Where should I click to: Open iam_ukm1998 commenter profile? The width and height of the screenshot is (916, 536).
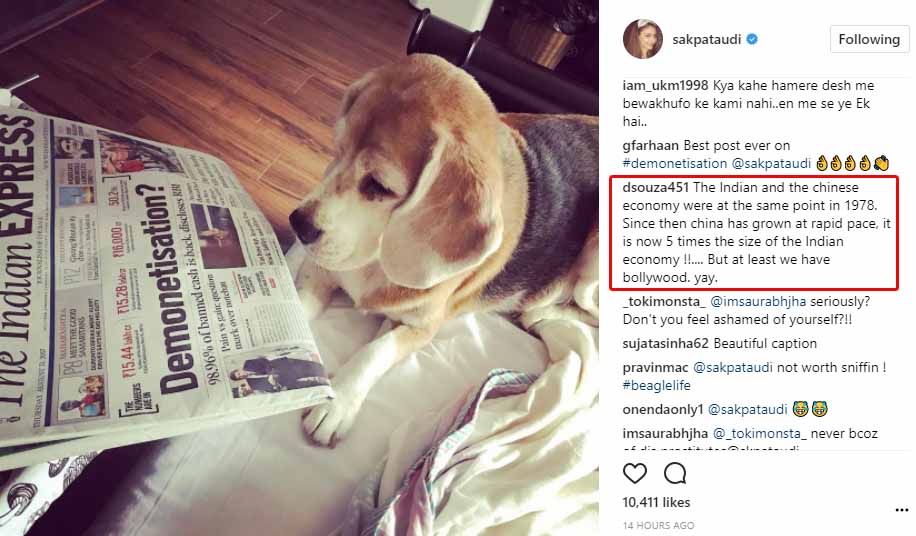[665, 85]
